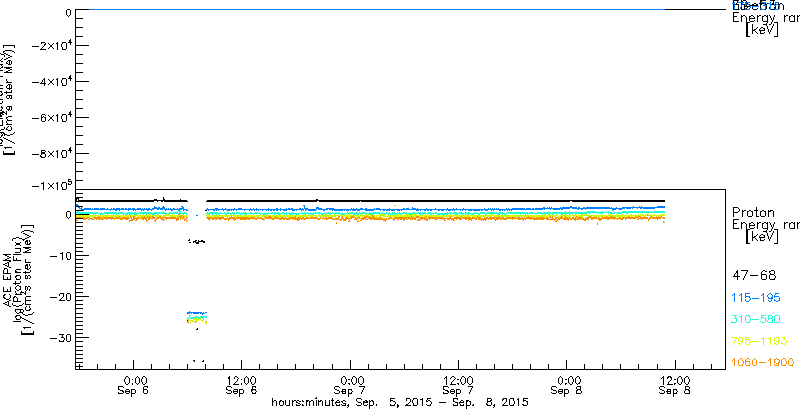Image resolution: width=800 pixels, height=410 pixels.
Task: Click the 12:00 Sep 8 time axis label
Action: click(x=676, y=386)
